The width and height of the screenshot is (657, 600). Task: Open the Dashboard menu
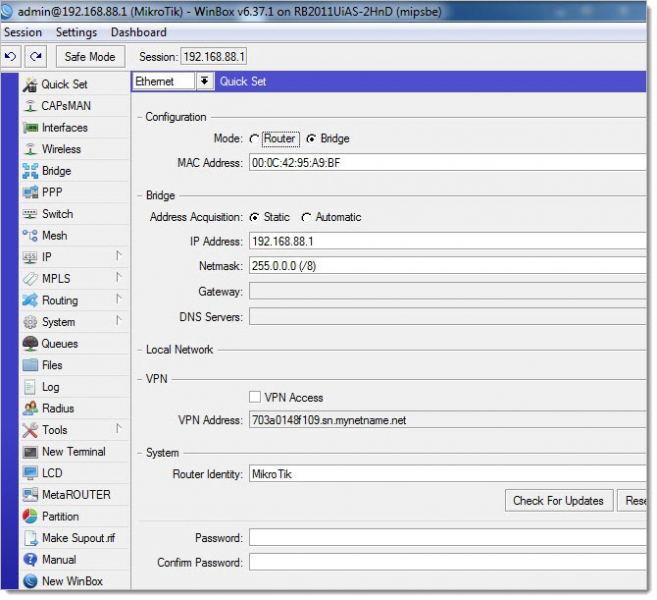138,33
